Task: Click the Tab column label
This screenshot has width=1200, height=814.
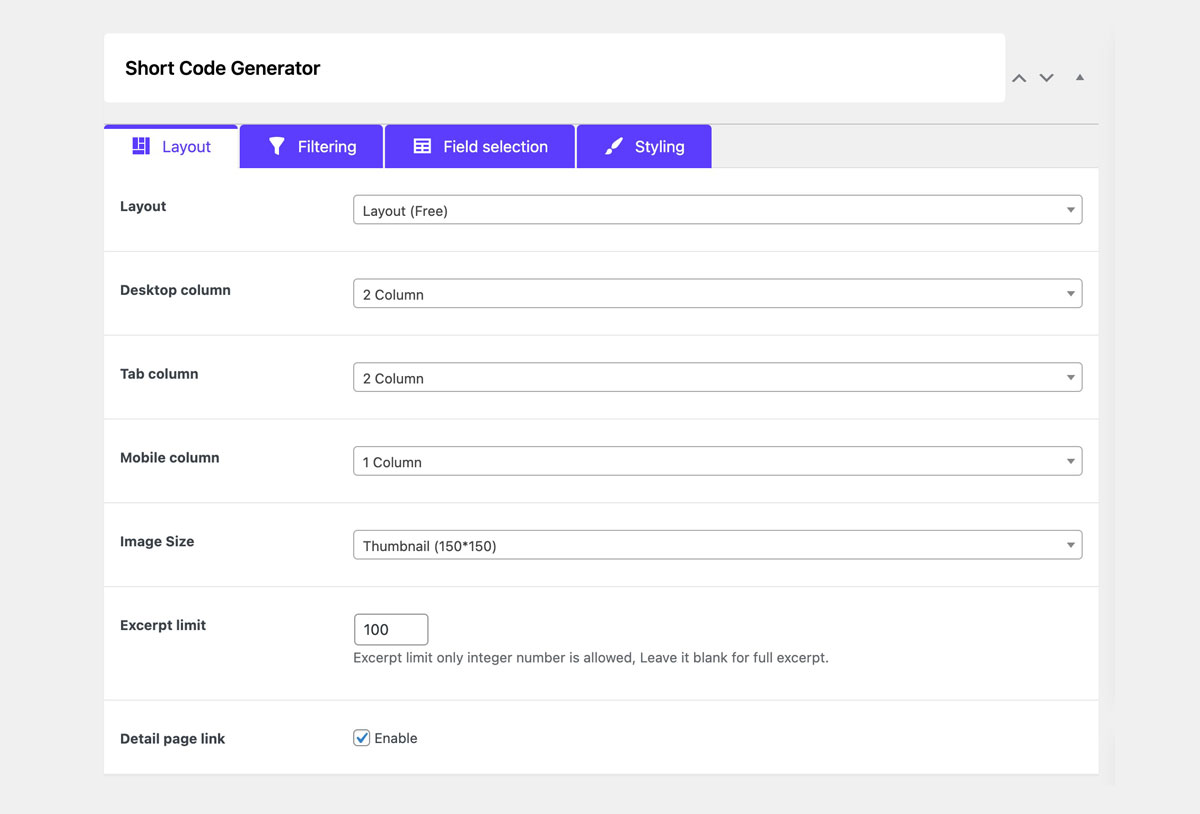Action: (x=159, y=374)
